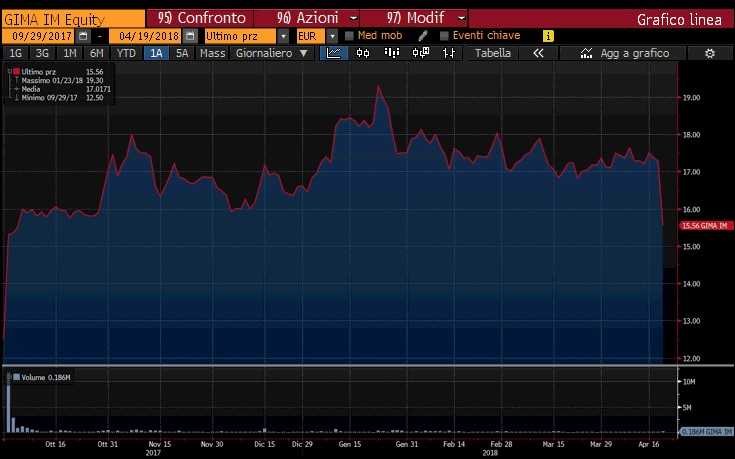Click the EUR currency field
This screenshot has height=459, width=735.
(311, 36)
